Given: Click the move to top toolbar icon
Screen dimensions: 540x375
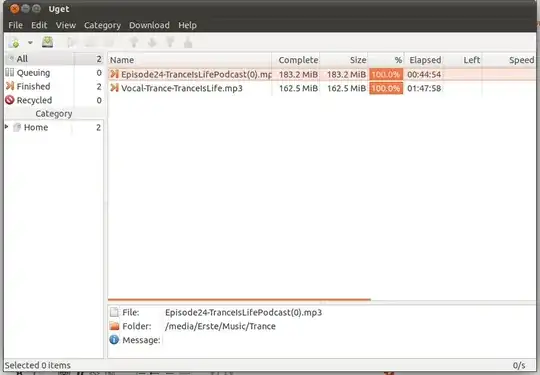Looking at the screenshot, I should coord(170,42).
